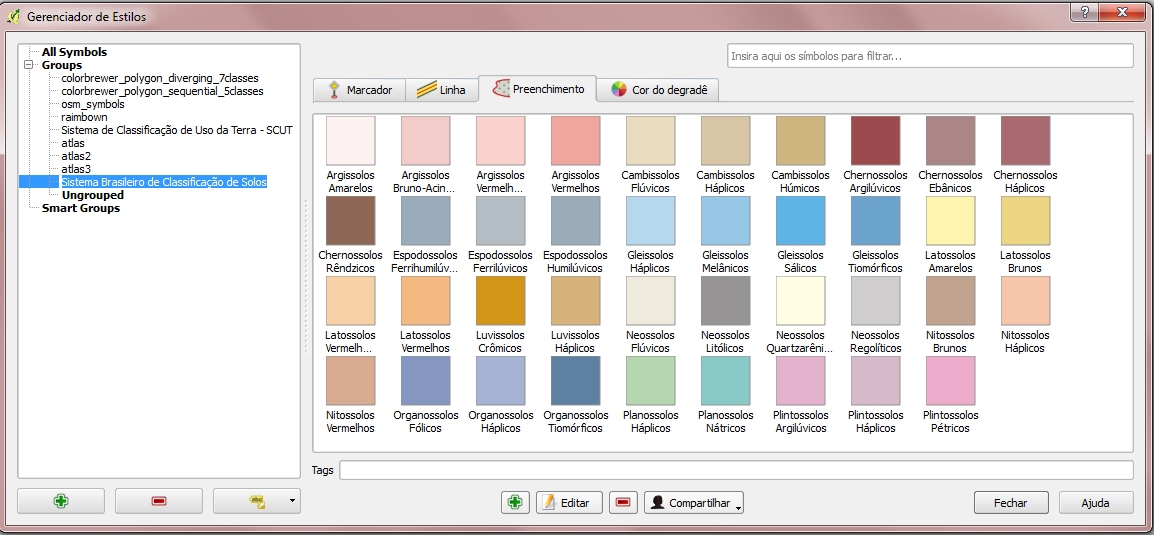1154x535 pixels.
Task: Select the Smart Groups item
Action: tap(81, 208)
